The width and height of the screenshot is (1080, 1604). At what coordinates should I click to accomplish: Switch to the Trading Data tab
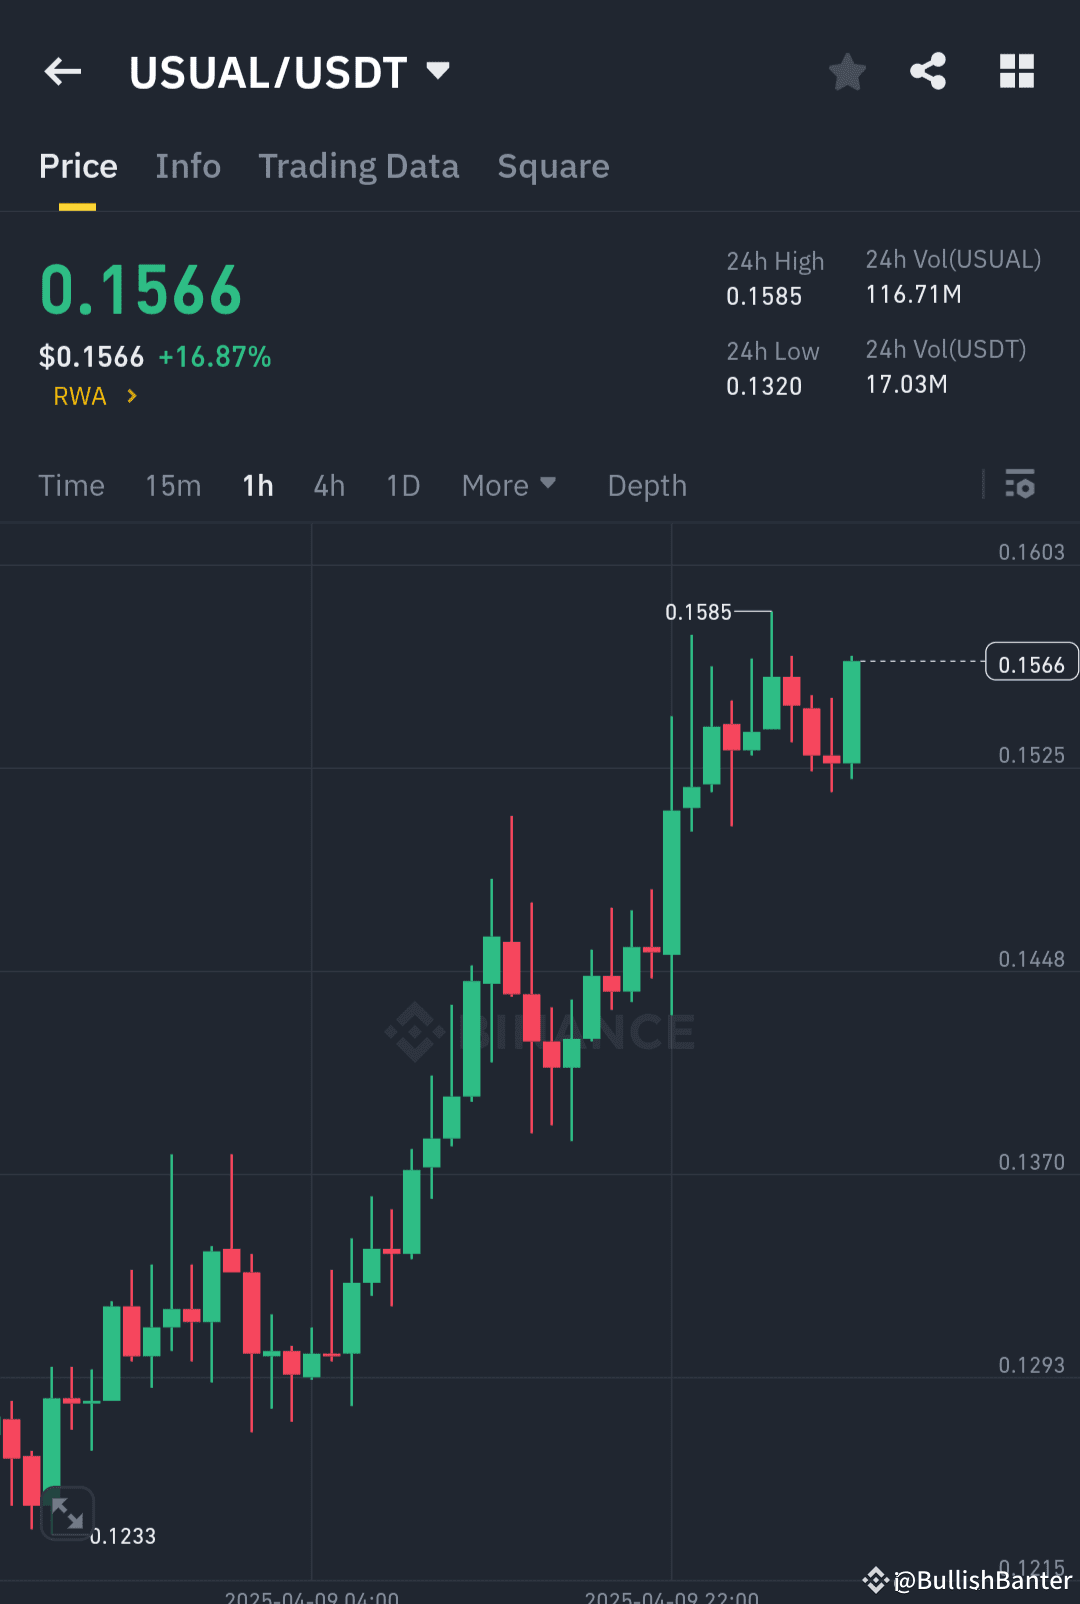pyautogui.click(x=358, y=166)
